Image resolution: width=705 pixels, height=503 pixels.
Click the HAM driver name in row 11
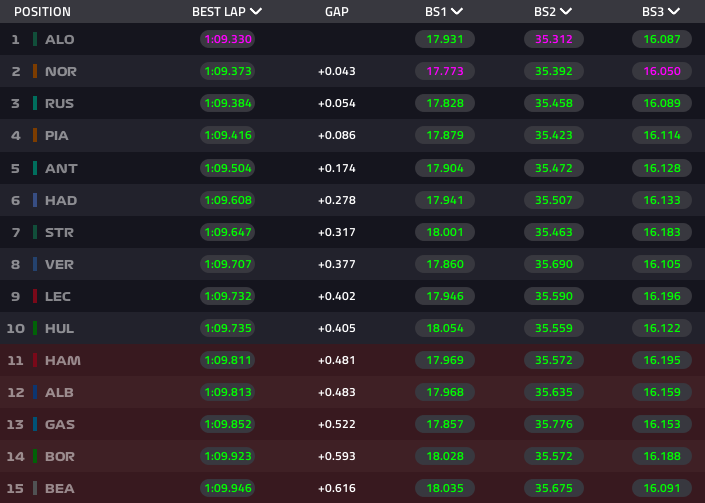pos(61,360)
